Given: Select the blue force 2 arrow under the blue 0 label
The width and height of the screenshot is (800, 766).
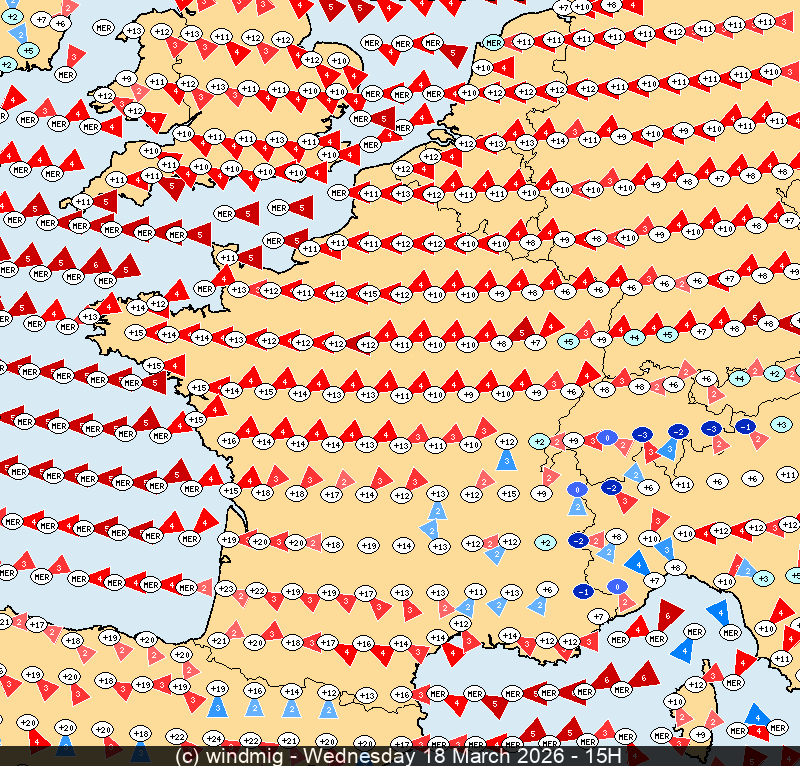Looking at the screenshot, I should (577, 507).
